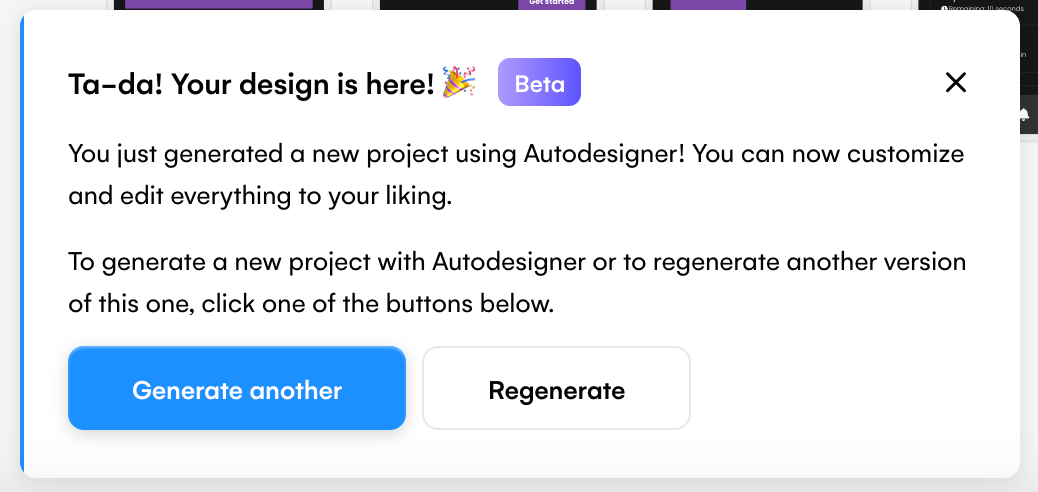Click "Autodesigner" in the second paragraph
The width and height of the screenshot is (1038, 492).
tap(509, 262)
